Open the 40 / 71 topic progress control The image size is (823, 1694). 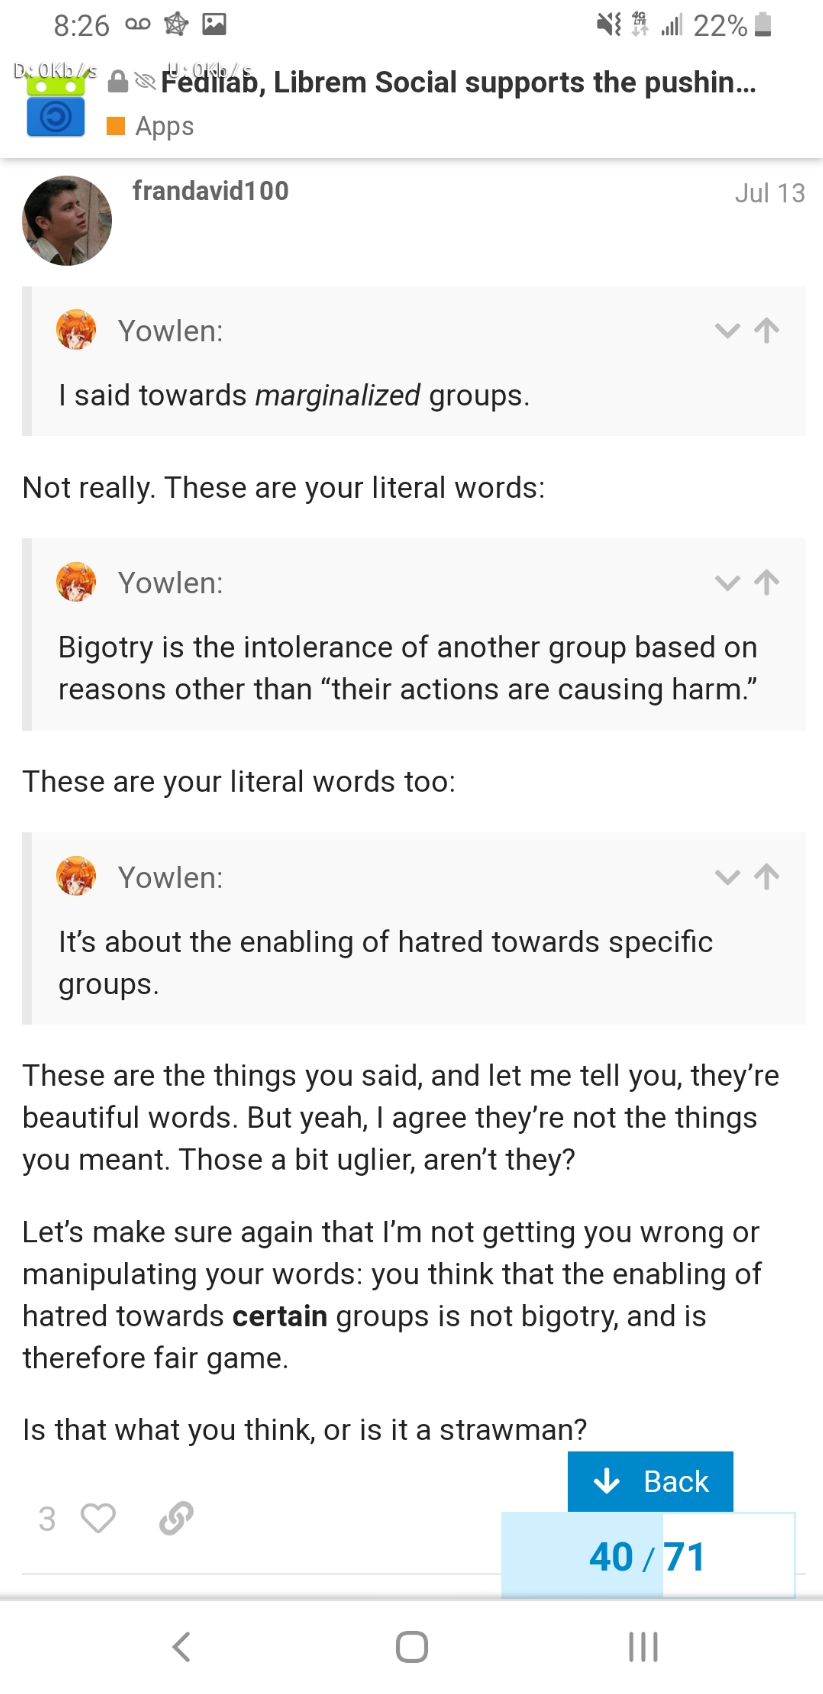tap(648, 1556)
